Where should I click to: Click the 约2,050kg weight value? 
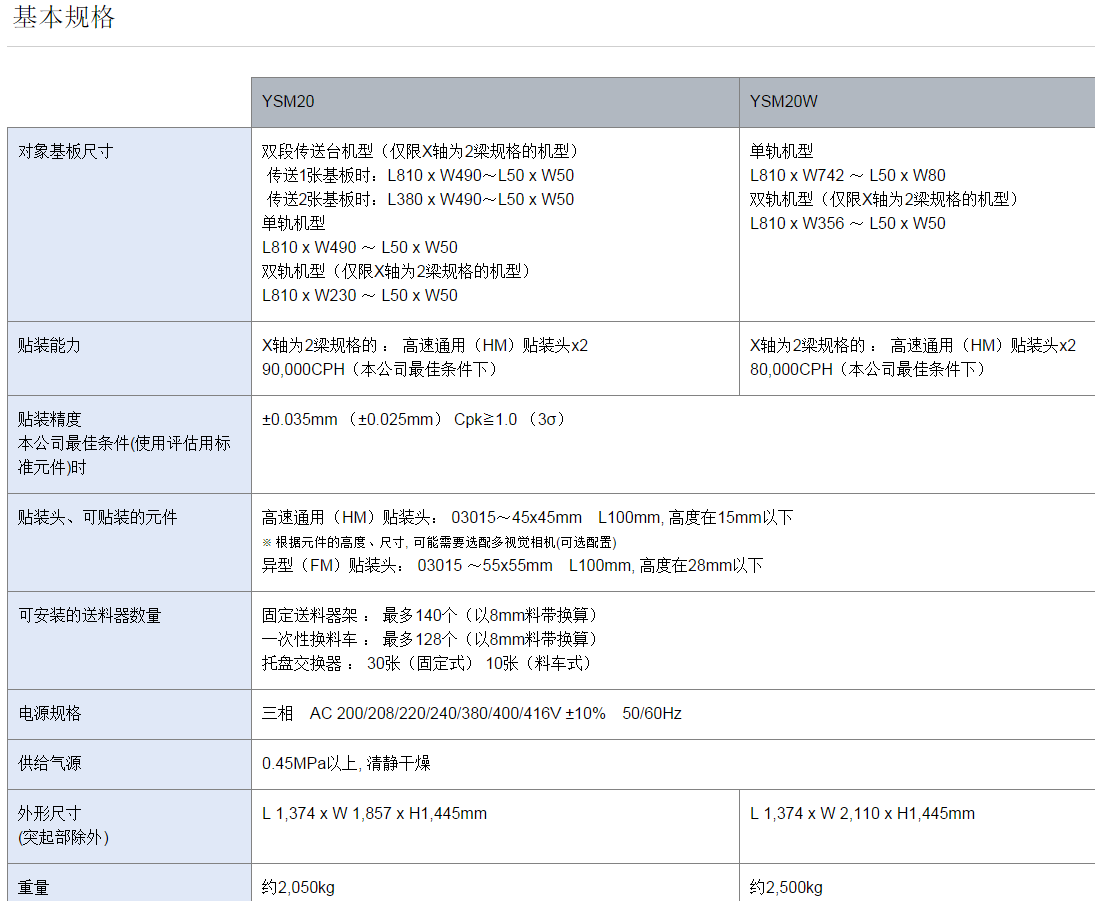[298, 887]
